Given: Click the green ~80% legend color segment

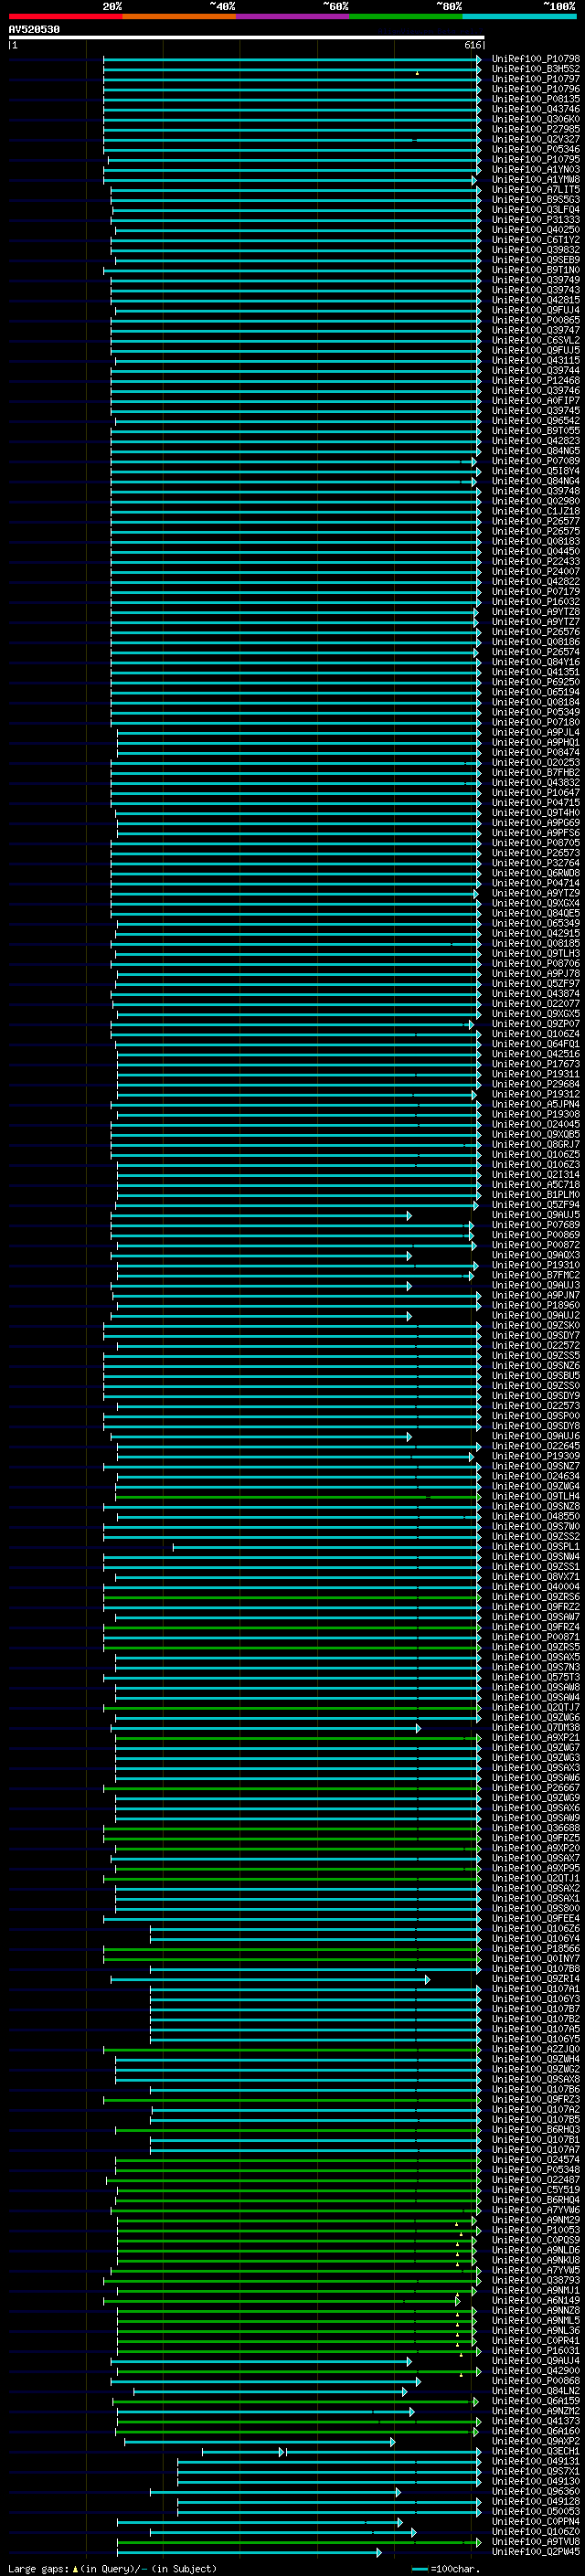Looking at the screenshot, I should (x=405, y=17).
